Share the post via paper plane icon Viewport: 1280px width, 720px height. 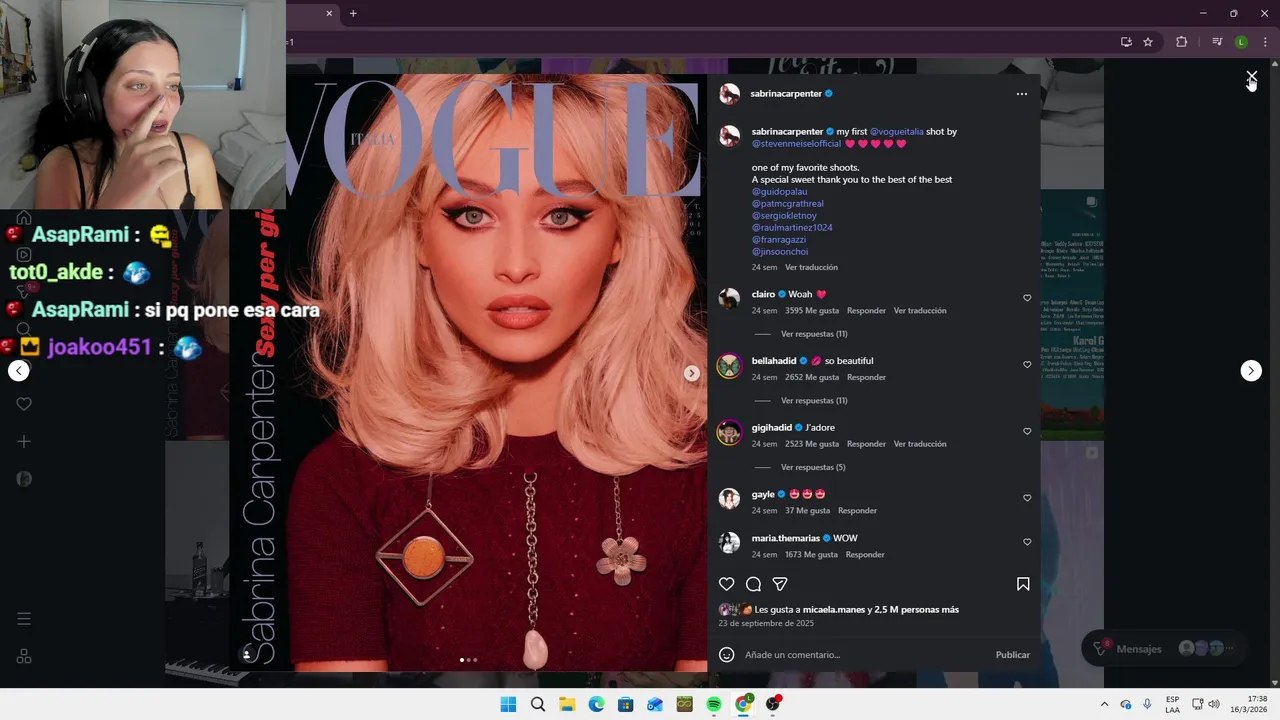(780, 584)
